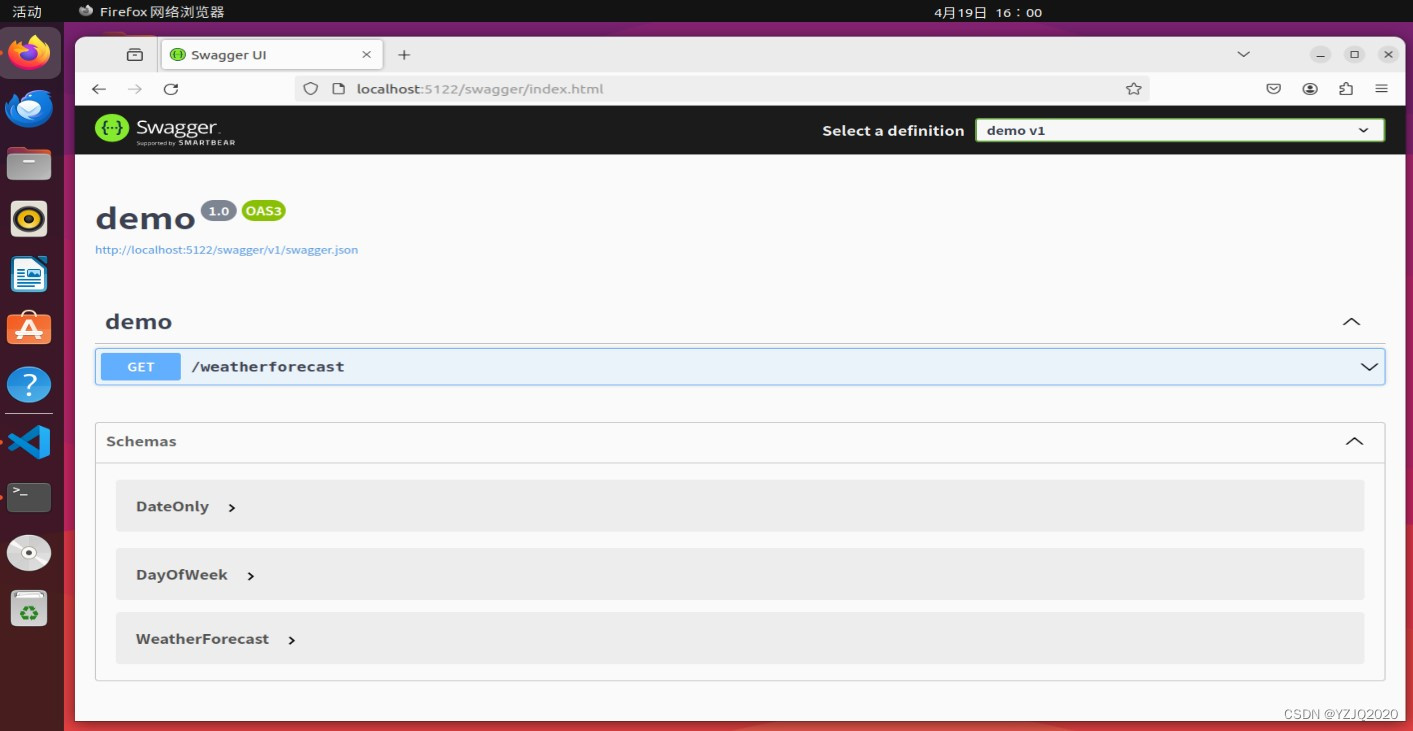Open the Extensions puzzle icon

(x=1346, y=89)
